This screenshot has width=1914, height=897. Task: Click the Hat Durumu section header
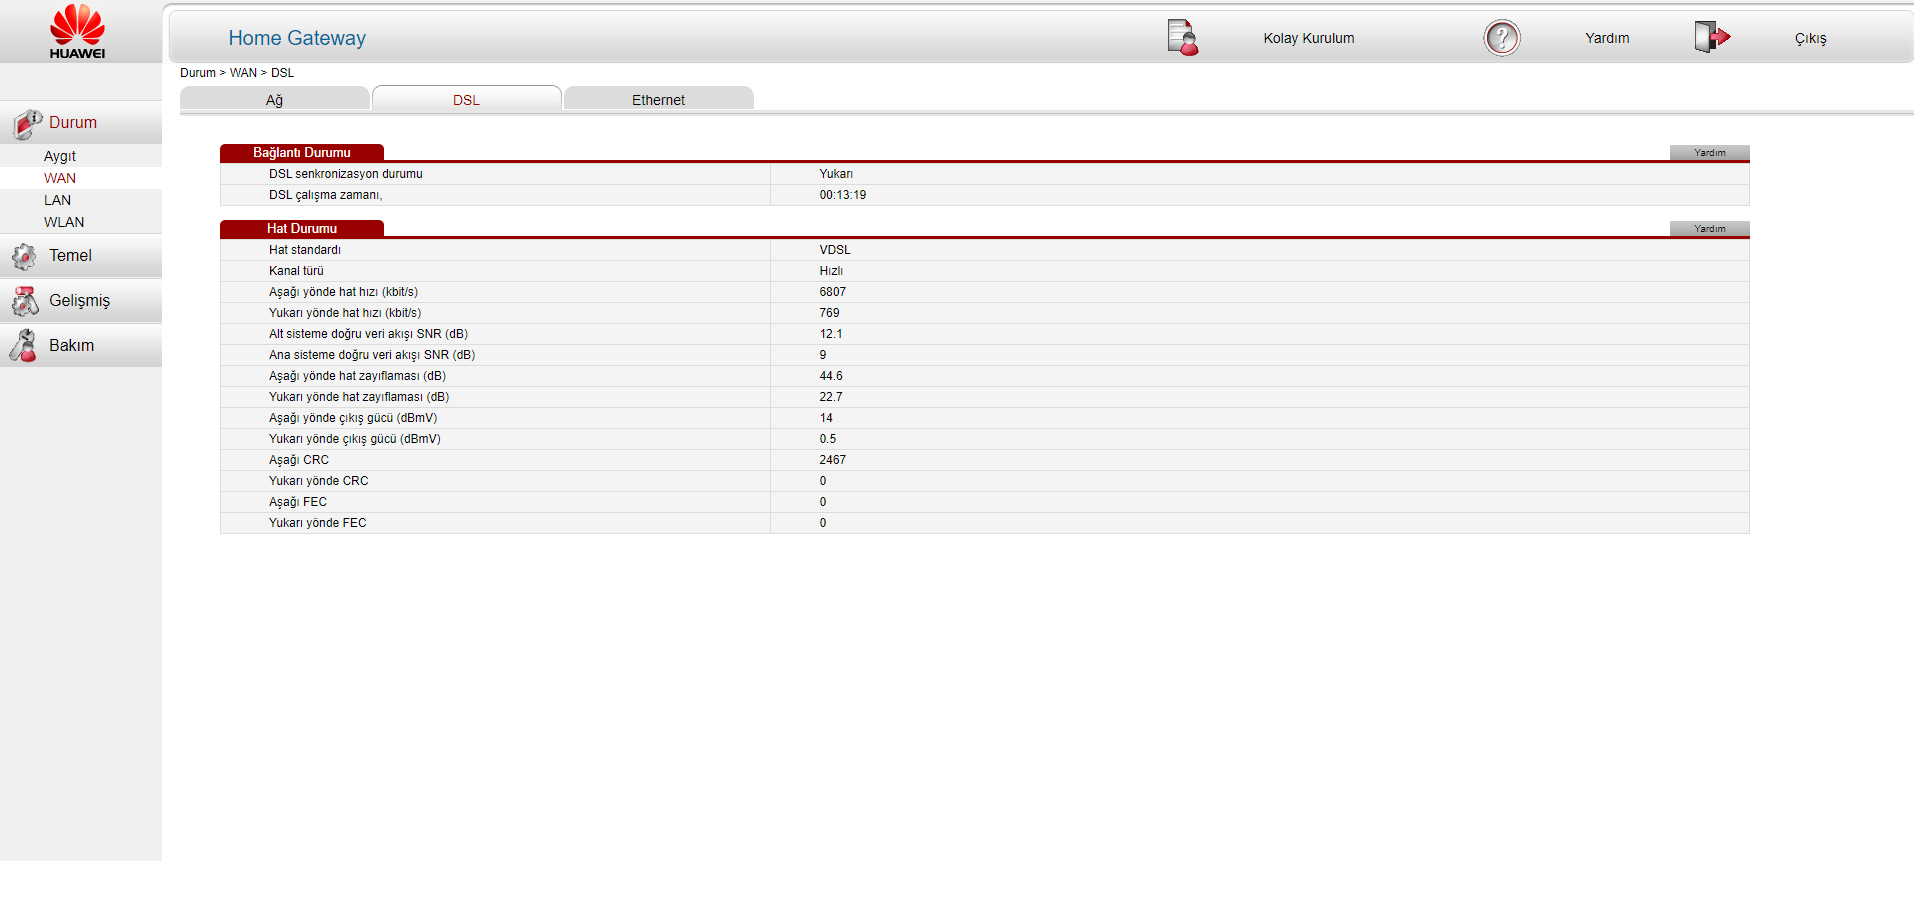pyautogui.click(x=301, y=228)
